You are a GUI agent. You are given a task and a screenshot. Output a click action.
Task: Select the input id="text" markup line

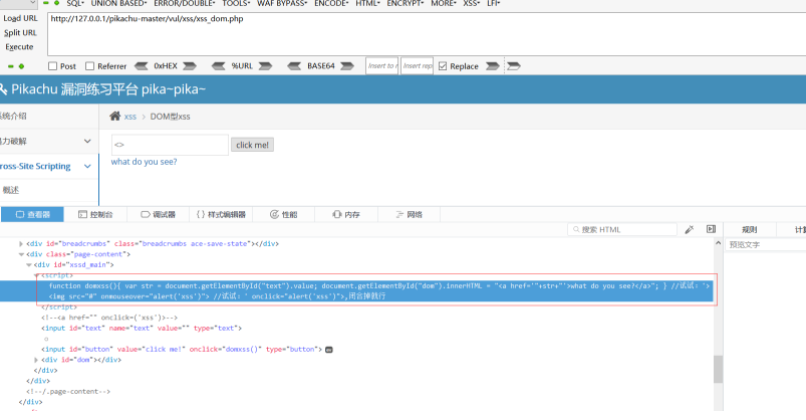point(141,328)
